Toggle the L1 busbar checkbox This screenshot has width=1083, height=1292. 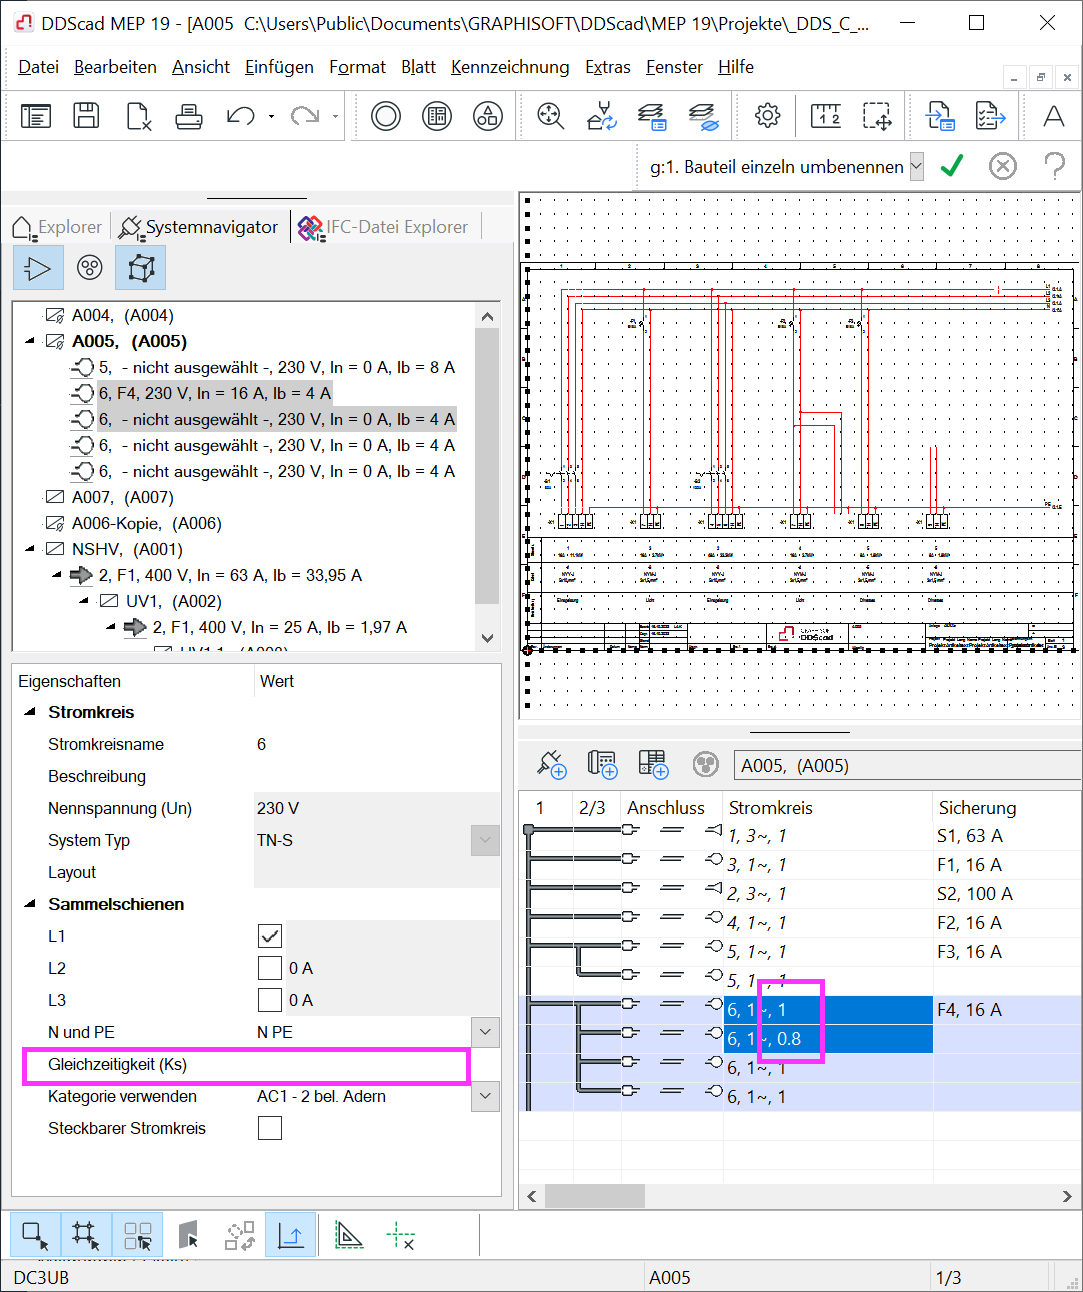click(270, 936)
